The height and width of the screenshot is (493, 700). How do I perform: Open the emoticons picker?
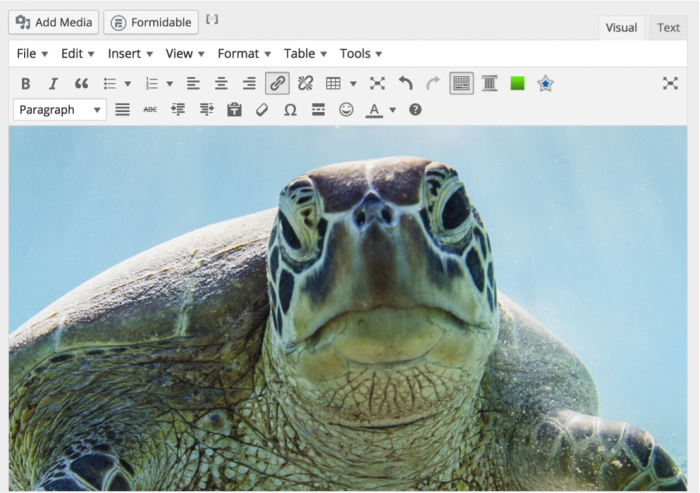346,110
